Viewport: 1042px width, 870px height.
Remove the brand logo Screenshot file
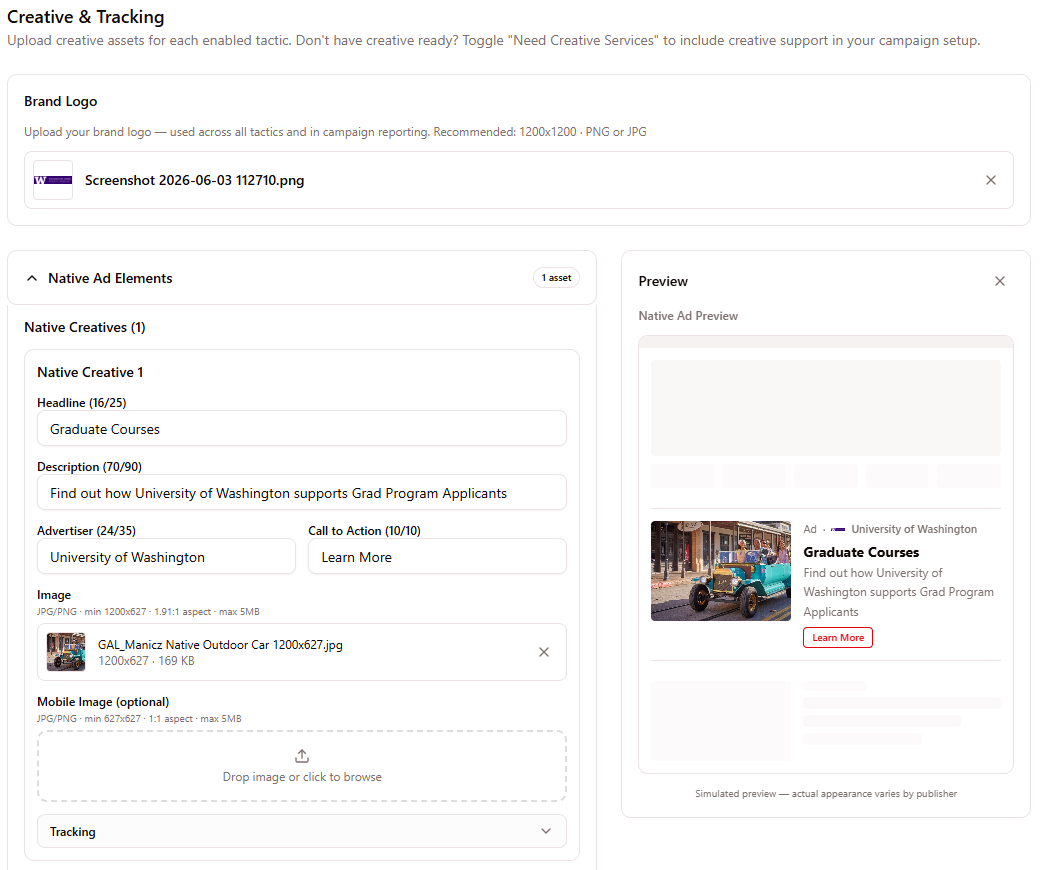(990, 180)
